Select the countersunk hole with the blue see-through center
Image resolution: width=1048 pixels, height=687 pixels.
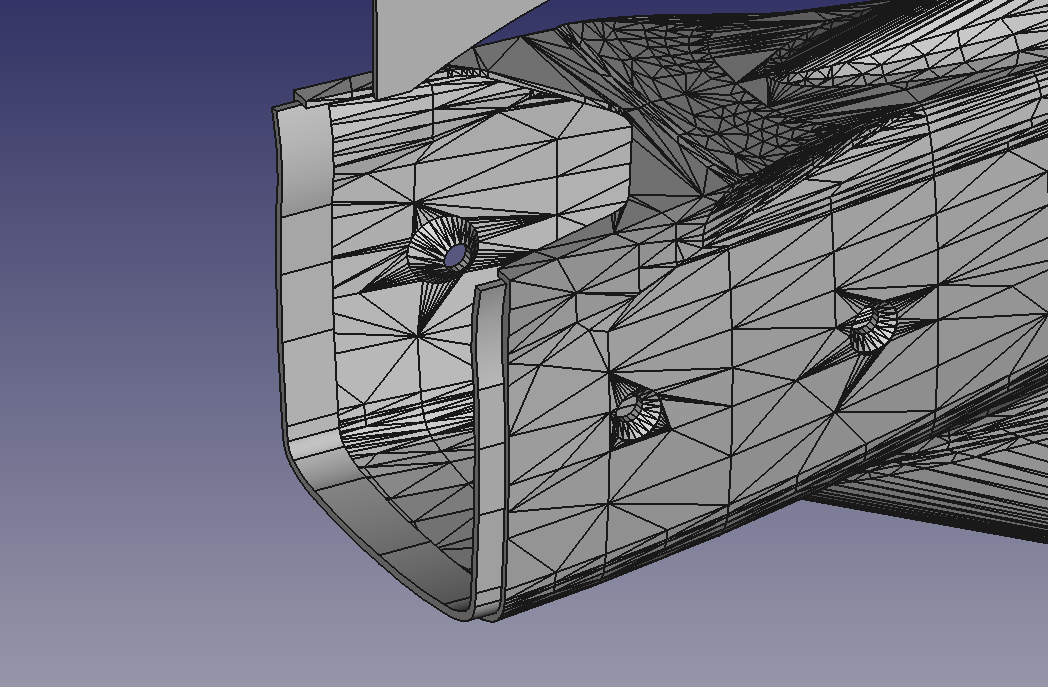tap(445, 250)
